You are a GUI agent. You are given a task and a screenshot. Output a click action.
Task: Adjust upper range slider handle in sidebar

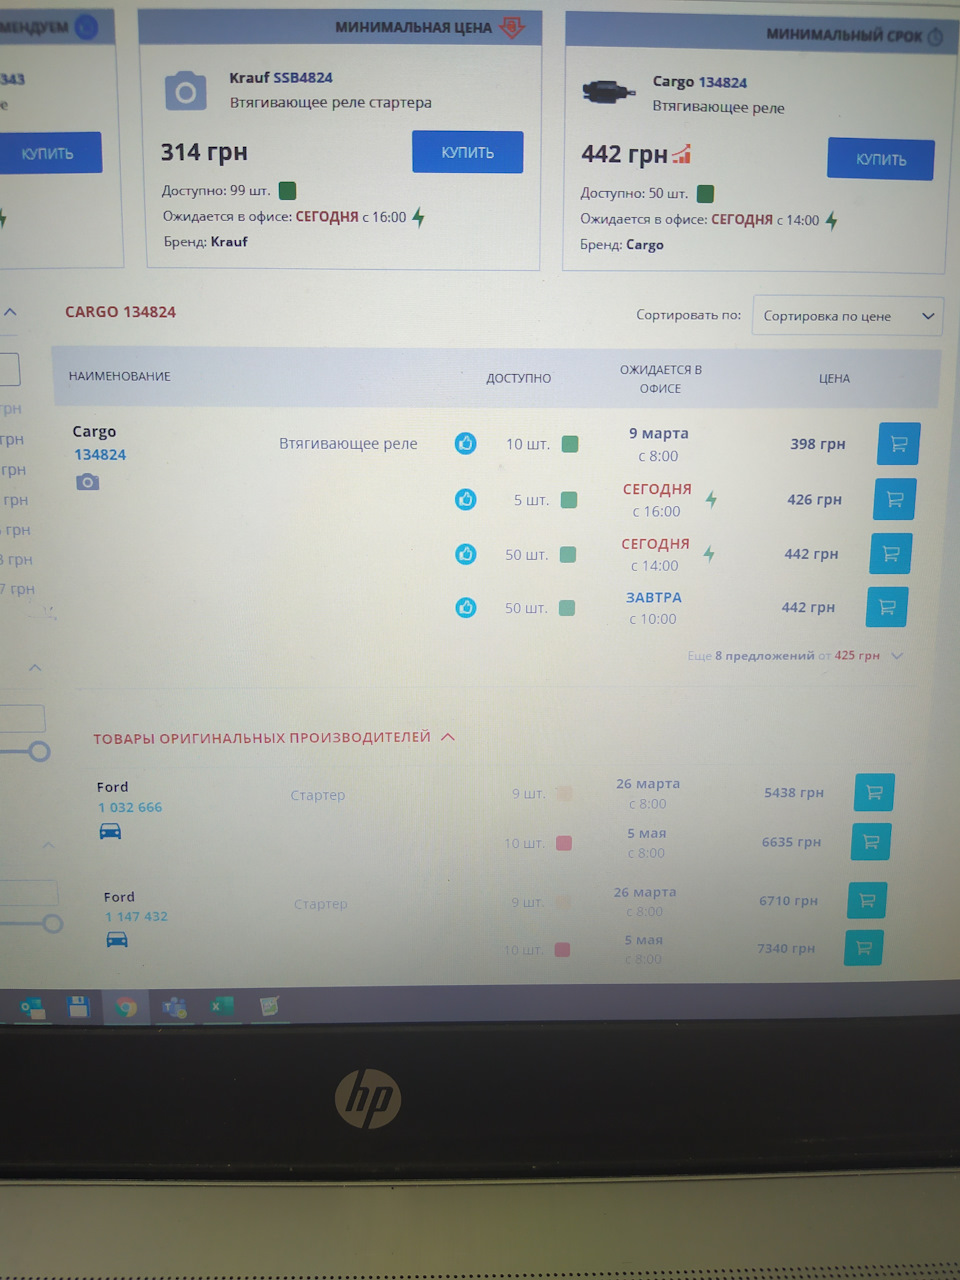[x=39, y=751]
